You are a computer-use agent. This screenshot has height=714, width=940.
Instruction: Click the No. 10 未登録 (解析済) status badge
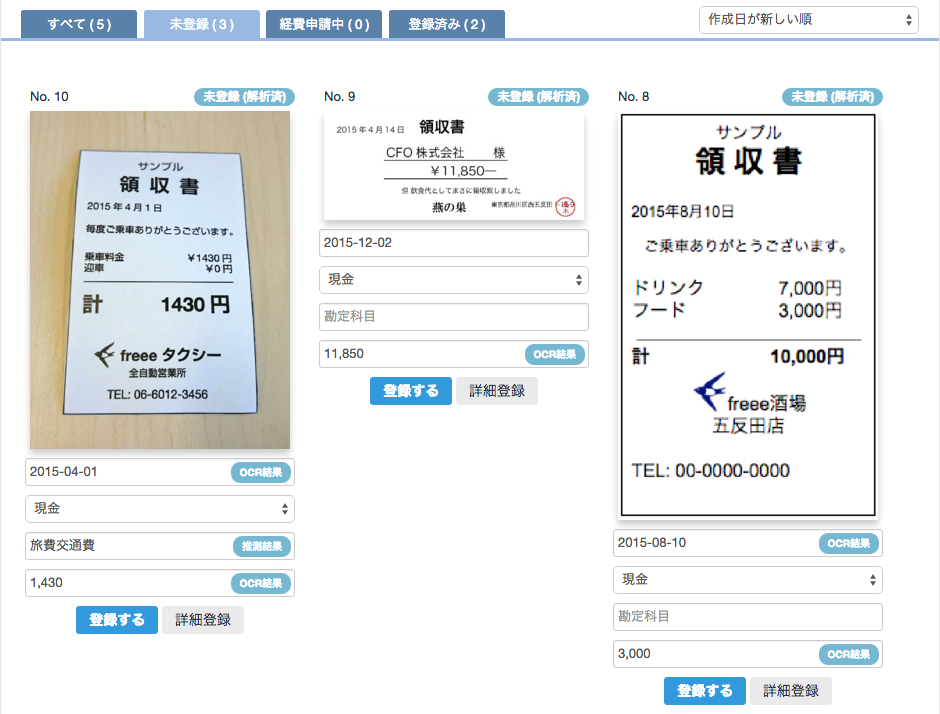tap(244, 97)
